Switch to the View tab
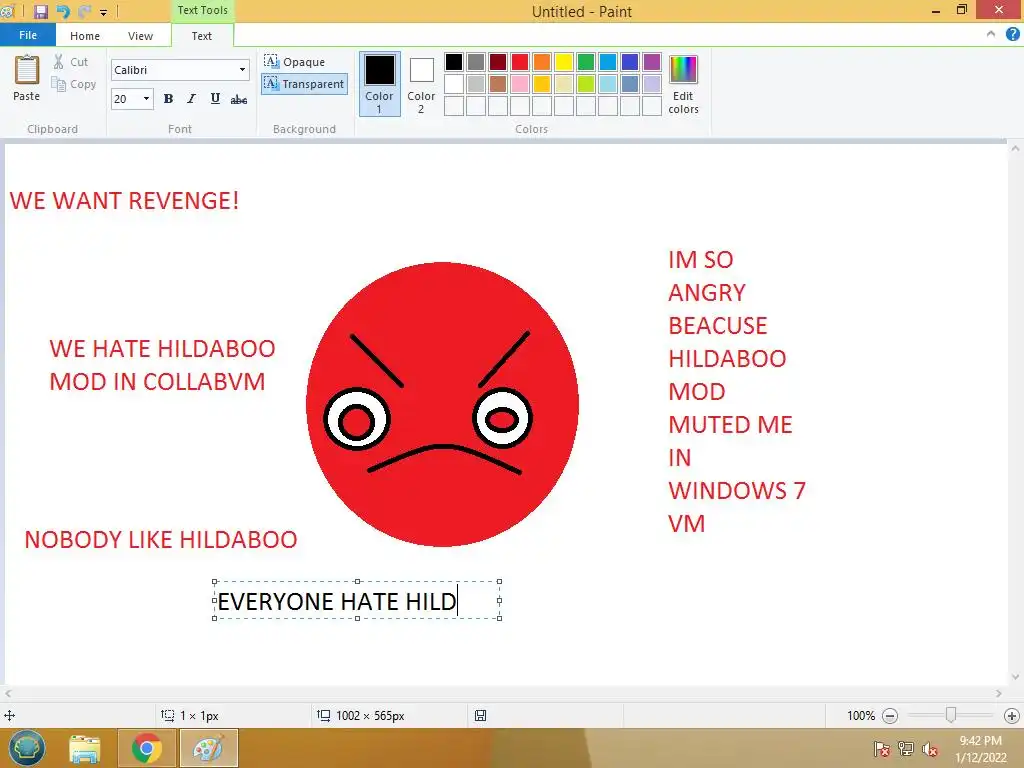 [x=140, y=36]
